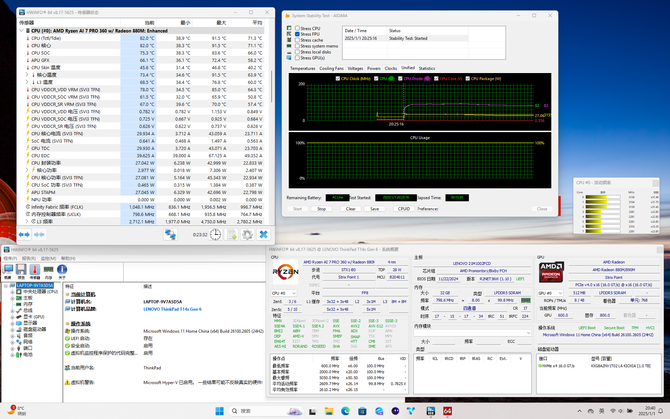Open the 监控(M) menu in HWiNFO

pos(48,258)
